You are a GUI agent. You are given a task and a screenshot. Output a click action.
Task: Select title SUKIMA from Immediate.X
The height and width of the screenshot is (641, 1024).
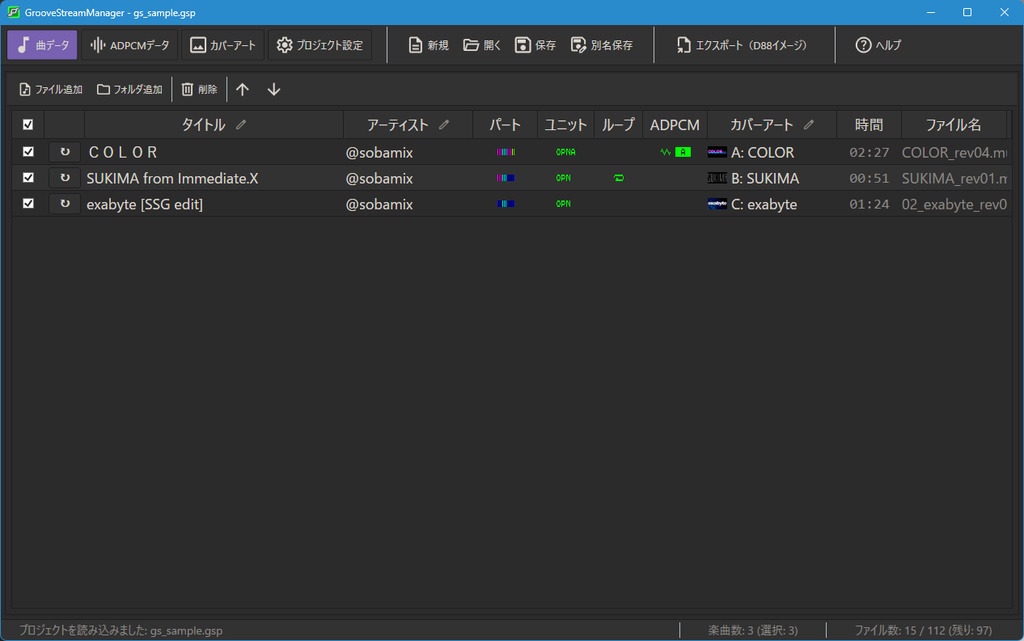pyautogui.click(x=172, y=178)
